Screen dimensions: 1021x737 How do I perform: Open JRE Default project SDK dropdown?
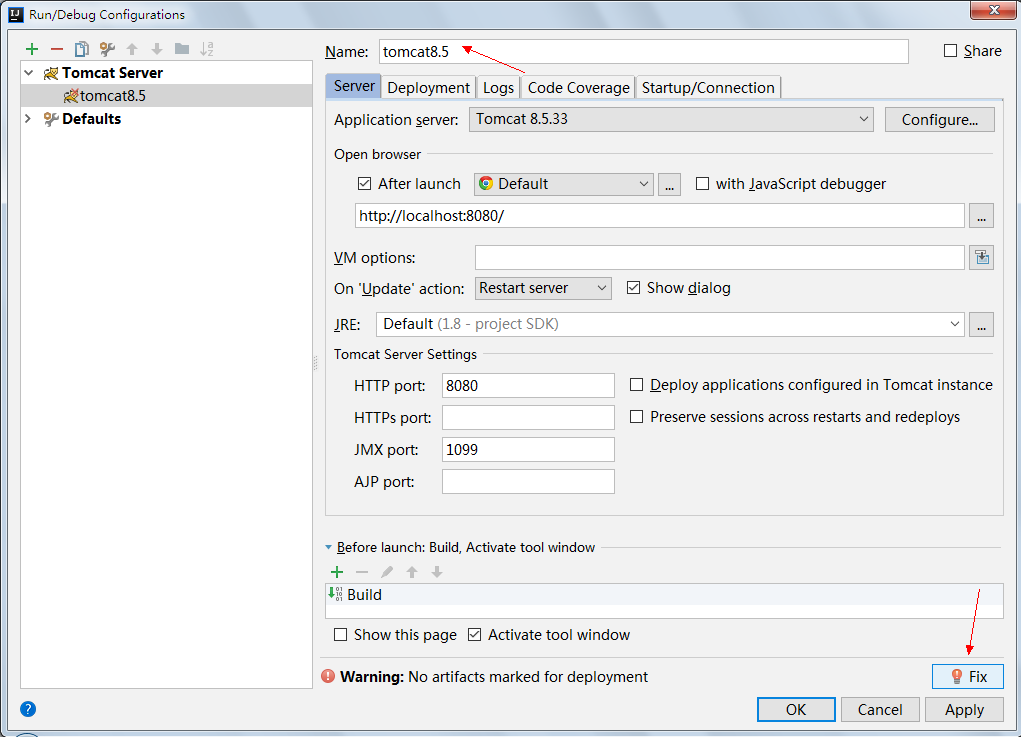(671, 324)
